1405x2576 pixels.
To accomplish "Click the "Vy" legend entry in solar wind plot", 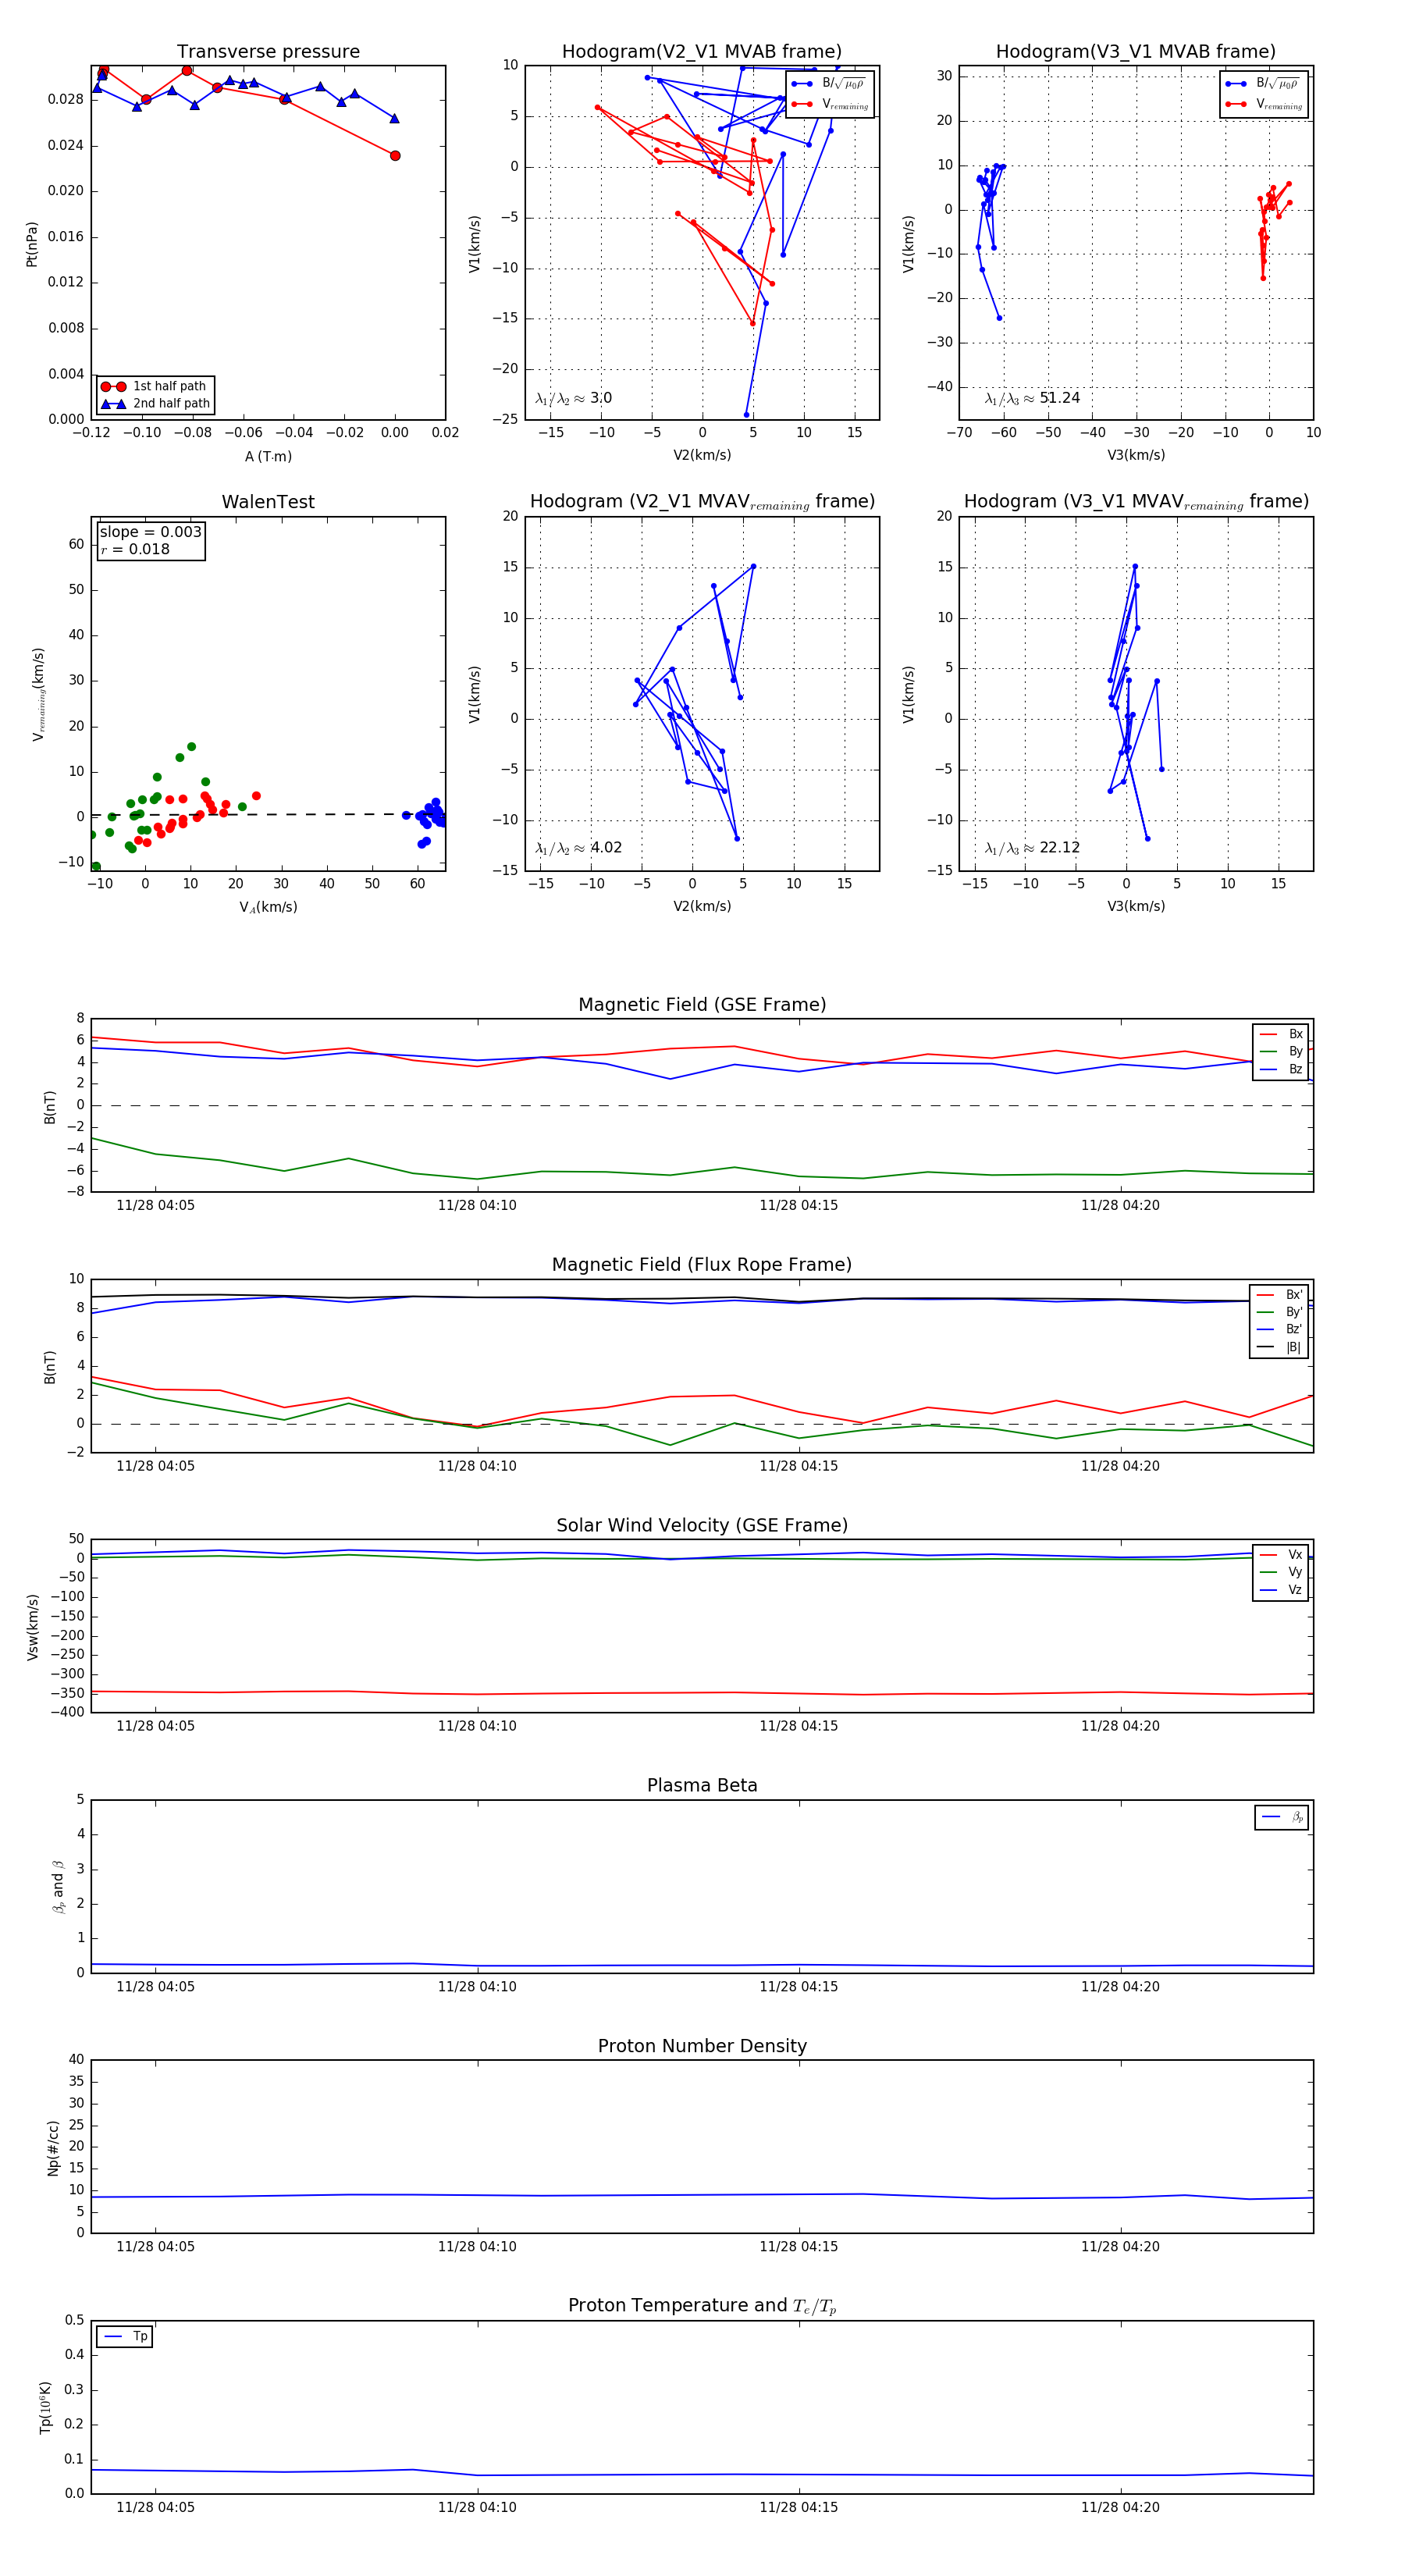I will [1281, 1572].
